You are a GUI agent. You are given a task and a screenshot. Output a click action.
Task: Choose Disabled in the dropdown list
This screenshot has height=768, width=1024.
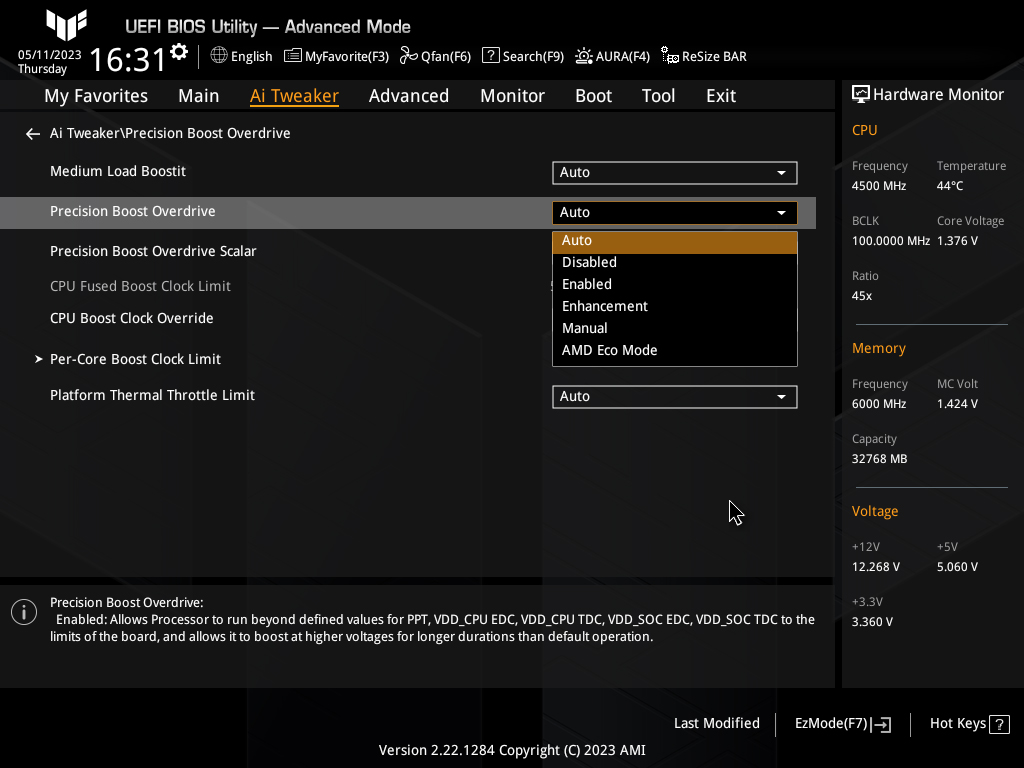675,262
